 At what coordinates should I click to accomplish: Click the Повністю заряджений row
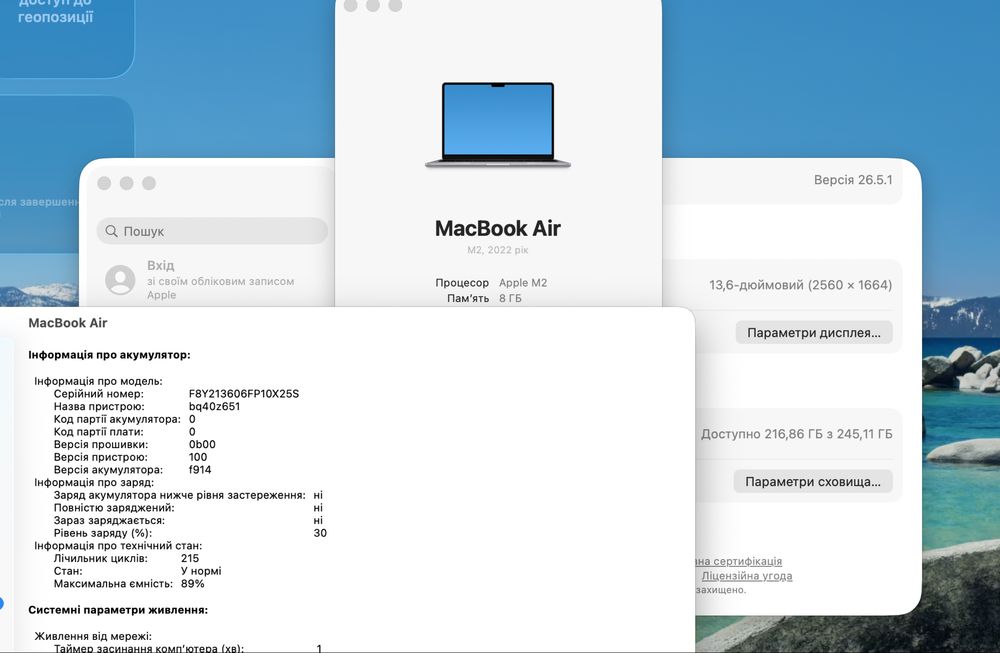188,508
